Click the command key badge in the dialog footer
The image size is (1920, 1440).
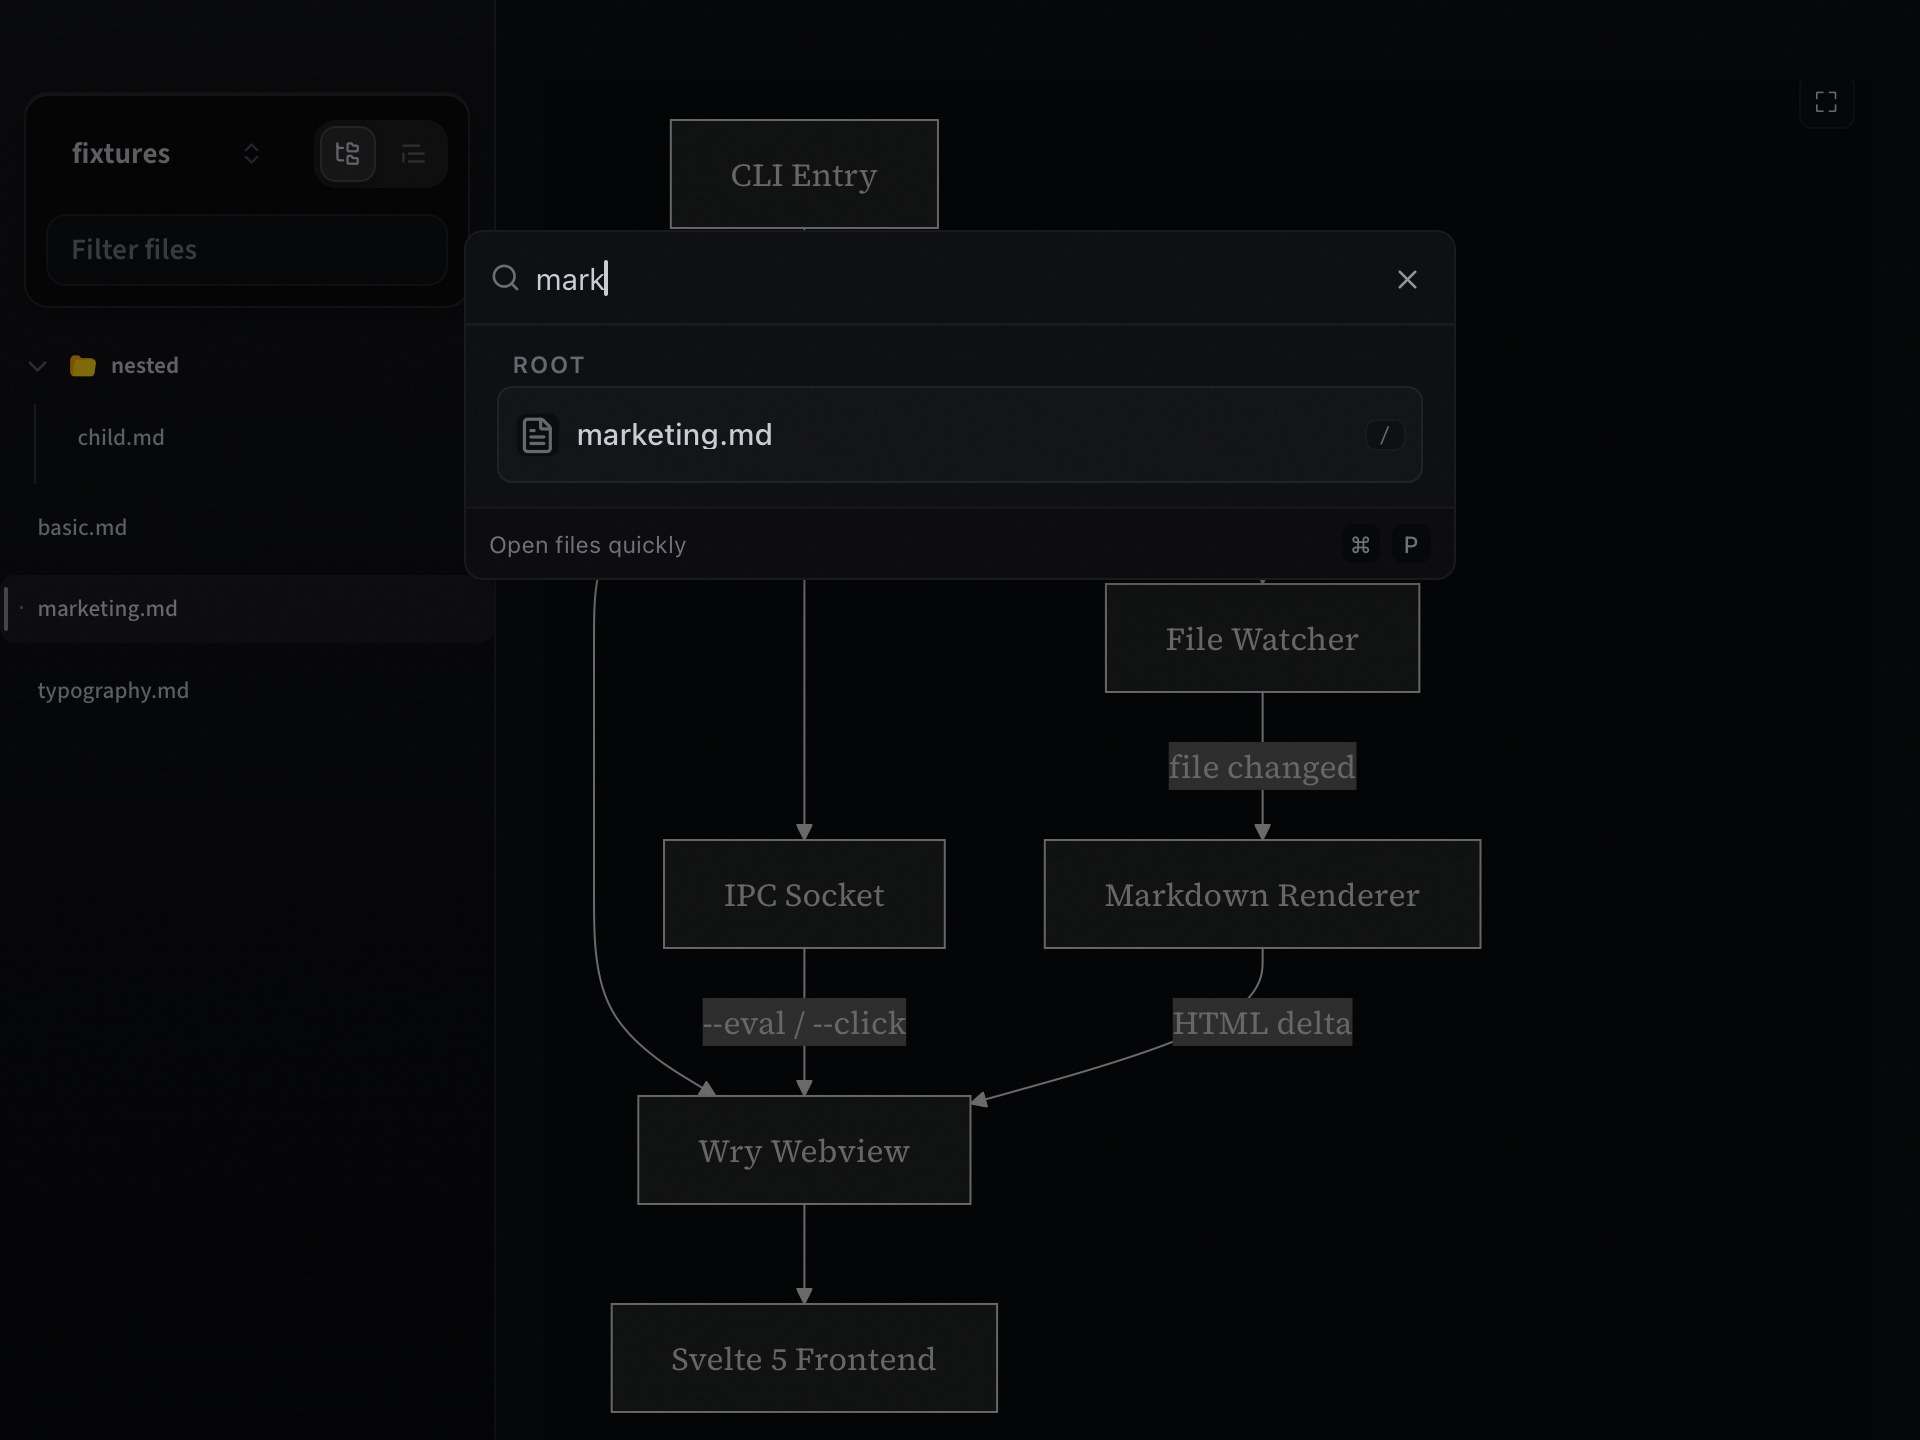[x=1360, y=545]
